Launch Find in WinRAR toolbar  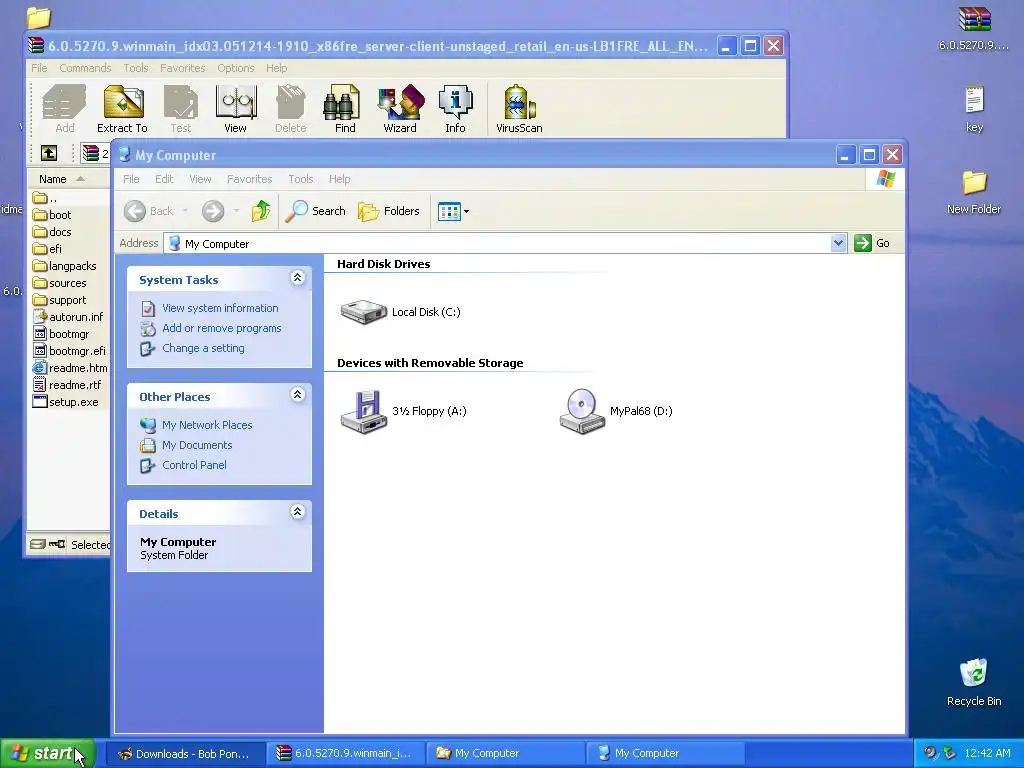345,110
